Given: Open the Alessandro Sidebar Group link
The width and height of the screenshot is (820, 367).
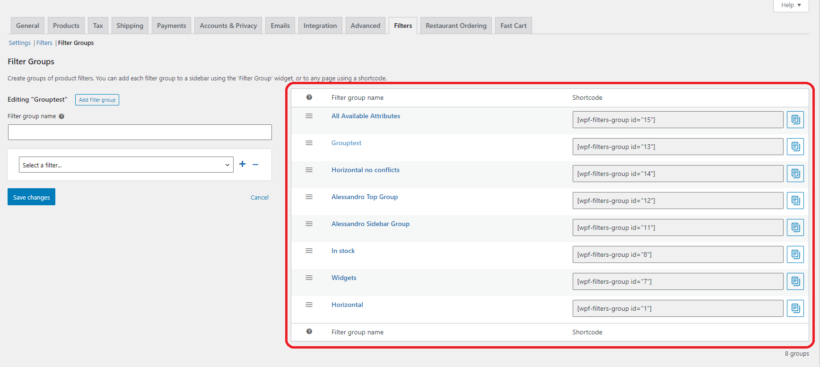Looking at the screenshot, I should click(370, 224).
